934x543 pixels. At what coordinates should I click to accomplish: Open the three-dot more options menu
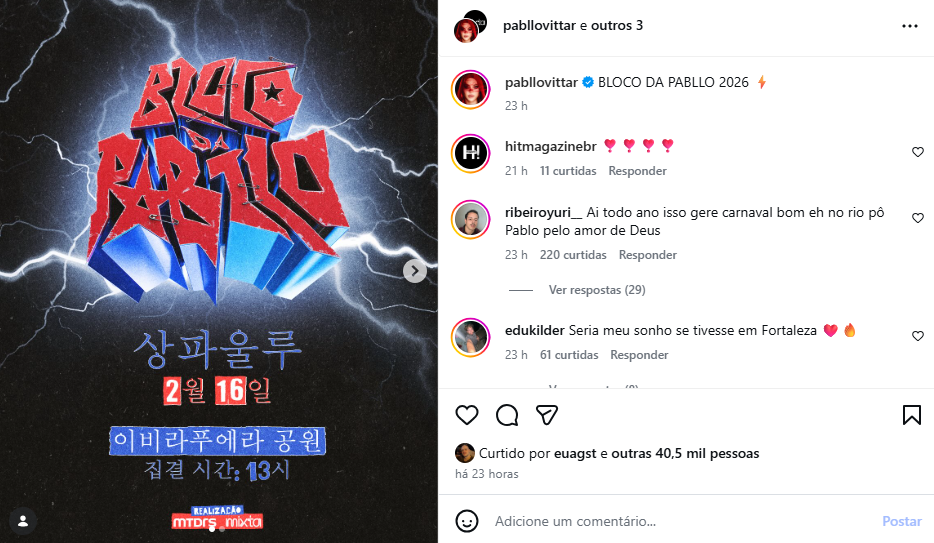(x=910, y=26)
